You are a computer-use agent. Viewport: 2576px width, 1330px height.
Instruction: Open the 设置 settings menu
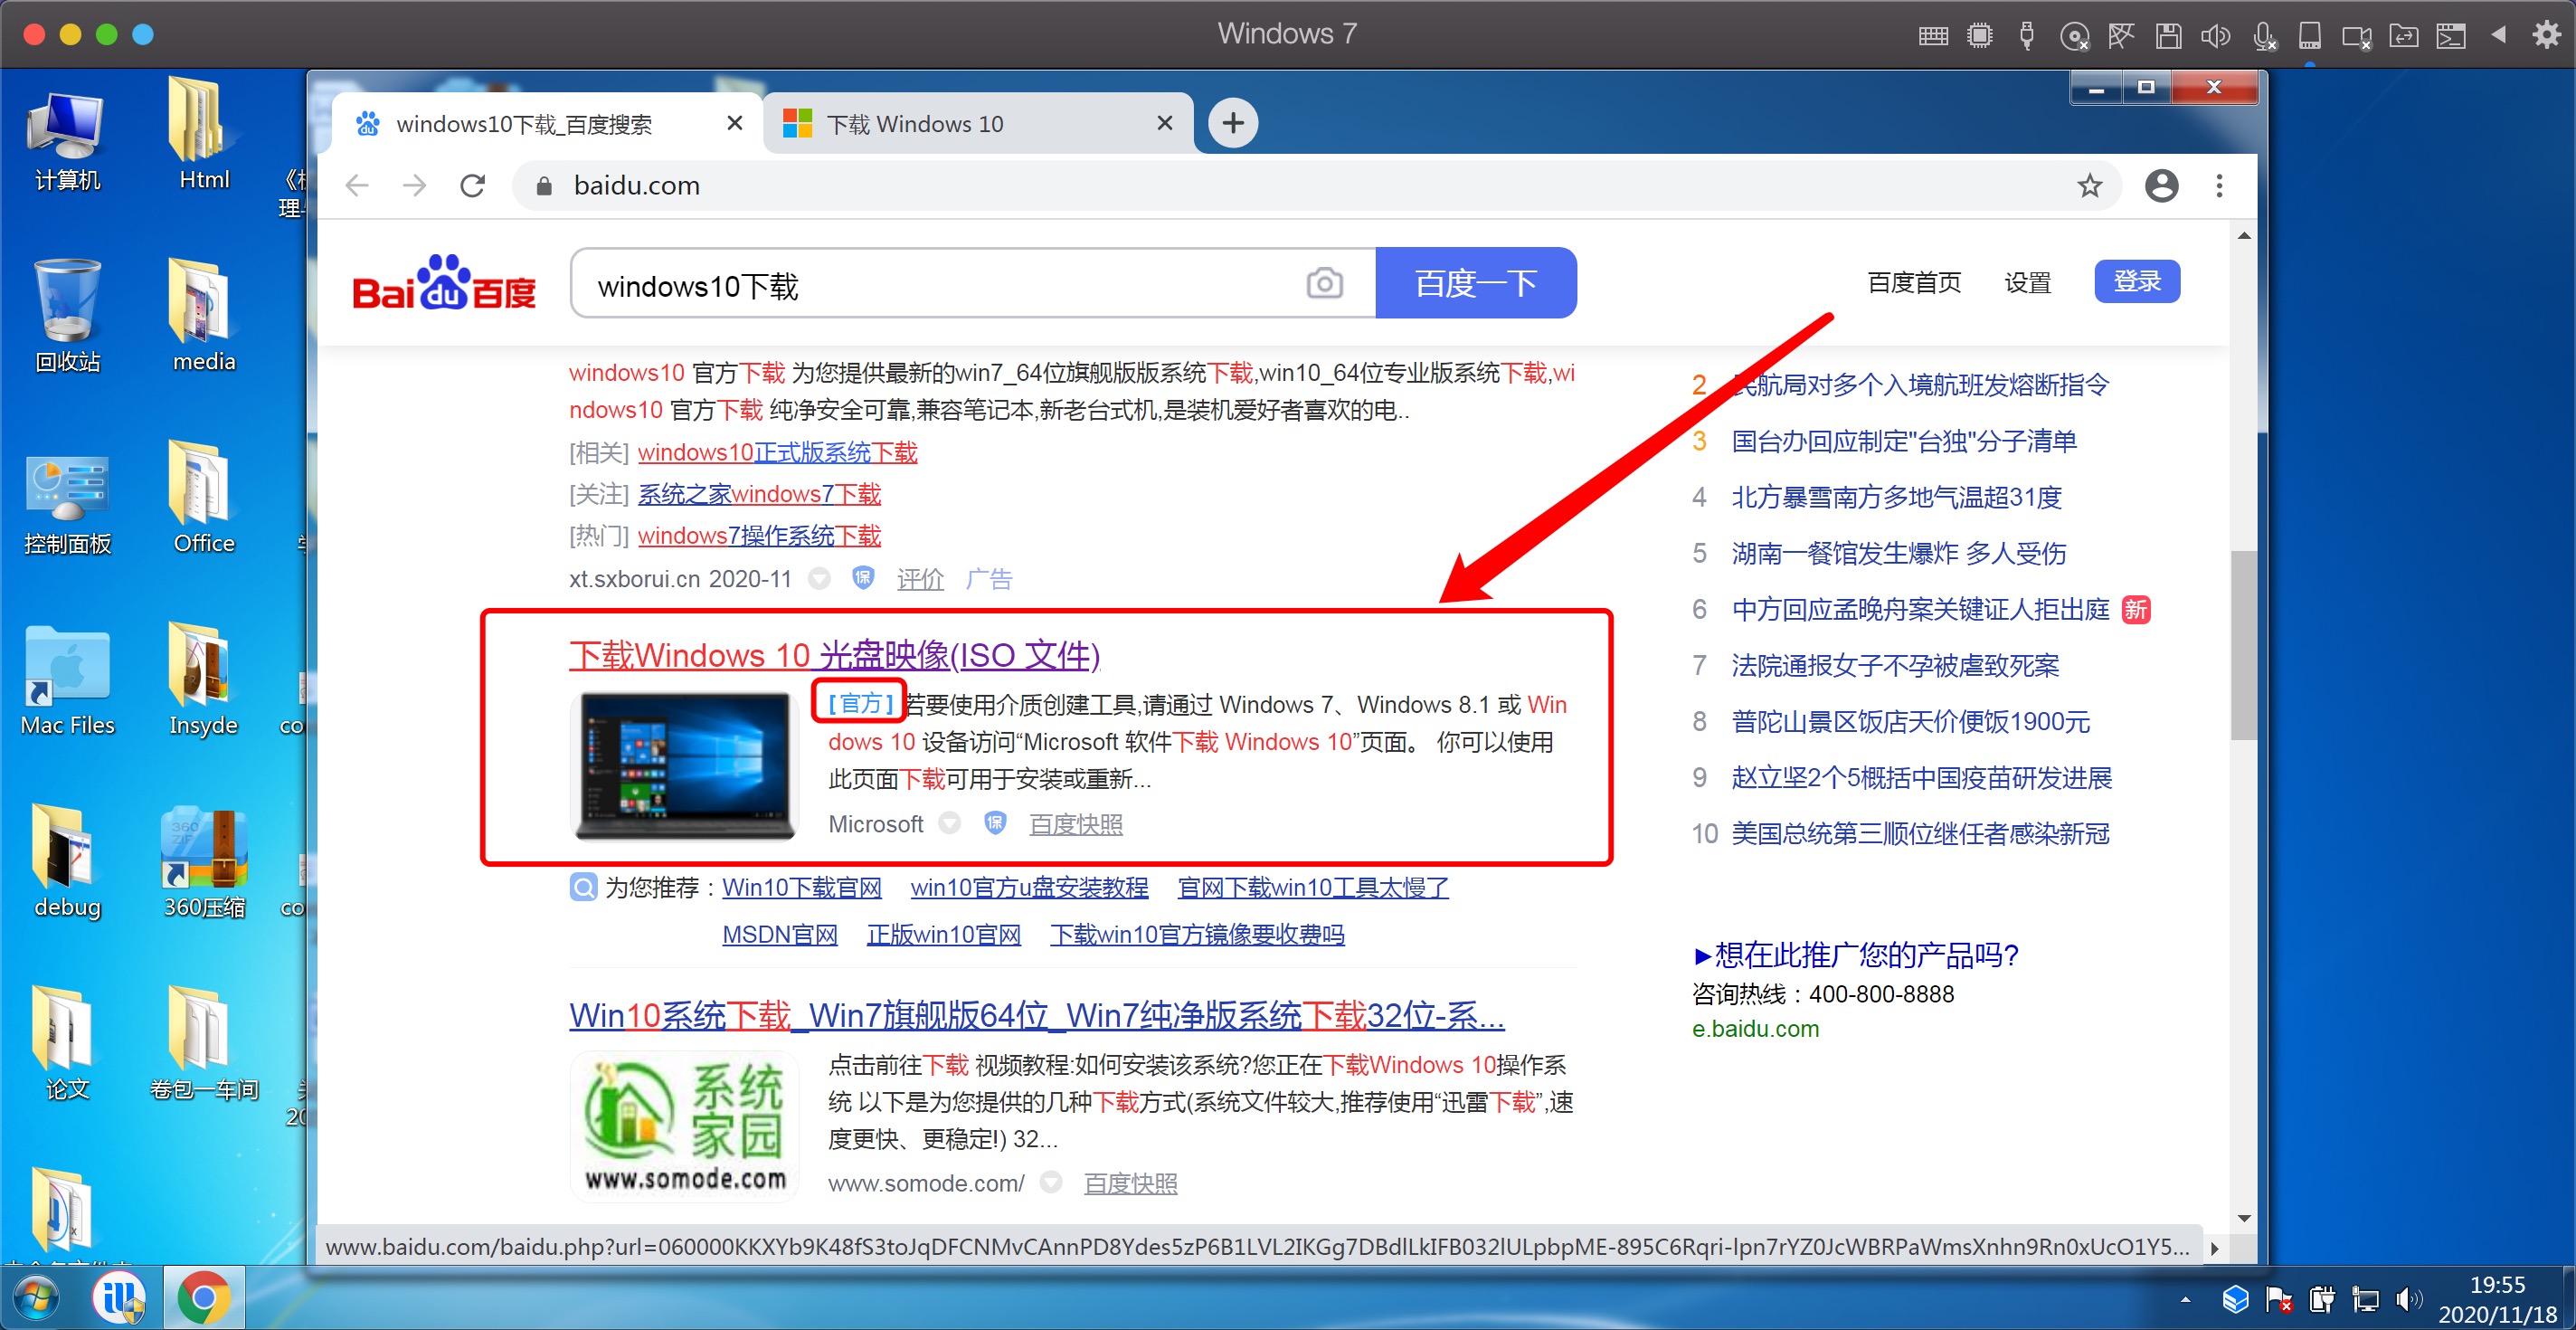(x=2027, y=283)
